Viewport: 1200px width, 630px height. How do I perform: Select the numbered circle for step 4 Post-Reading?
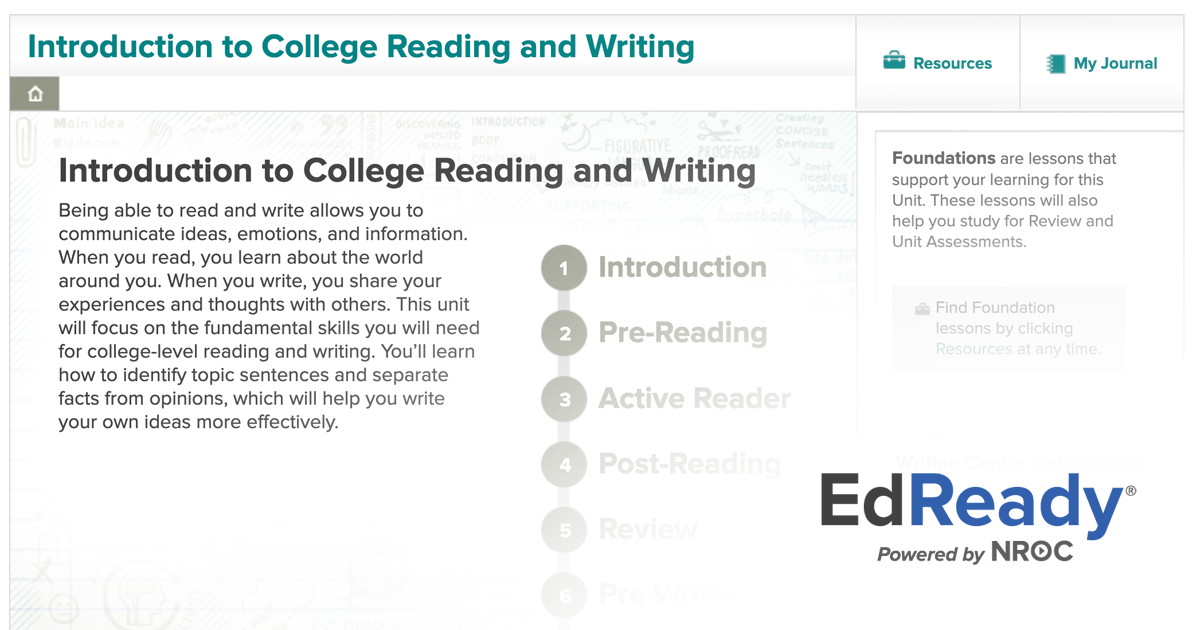(x=563, y=464)
